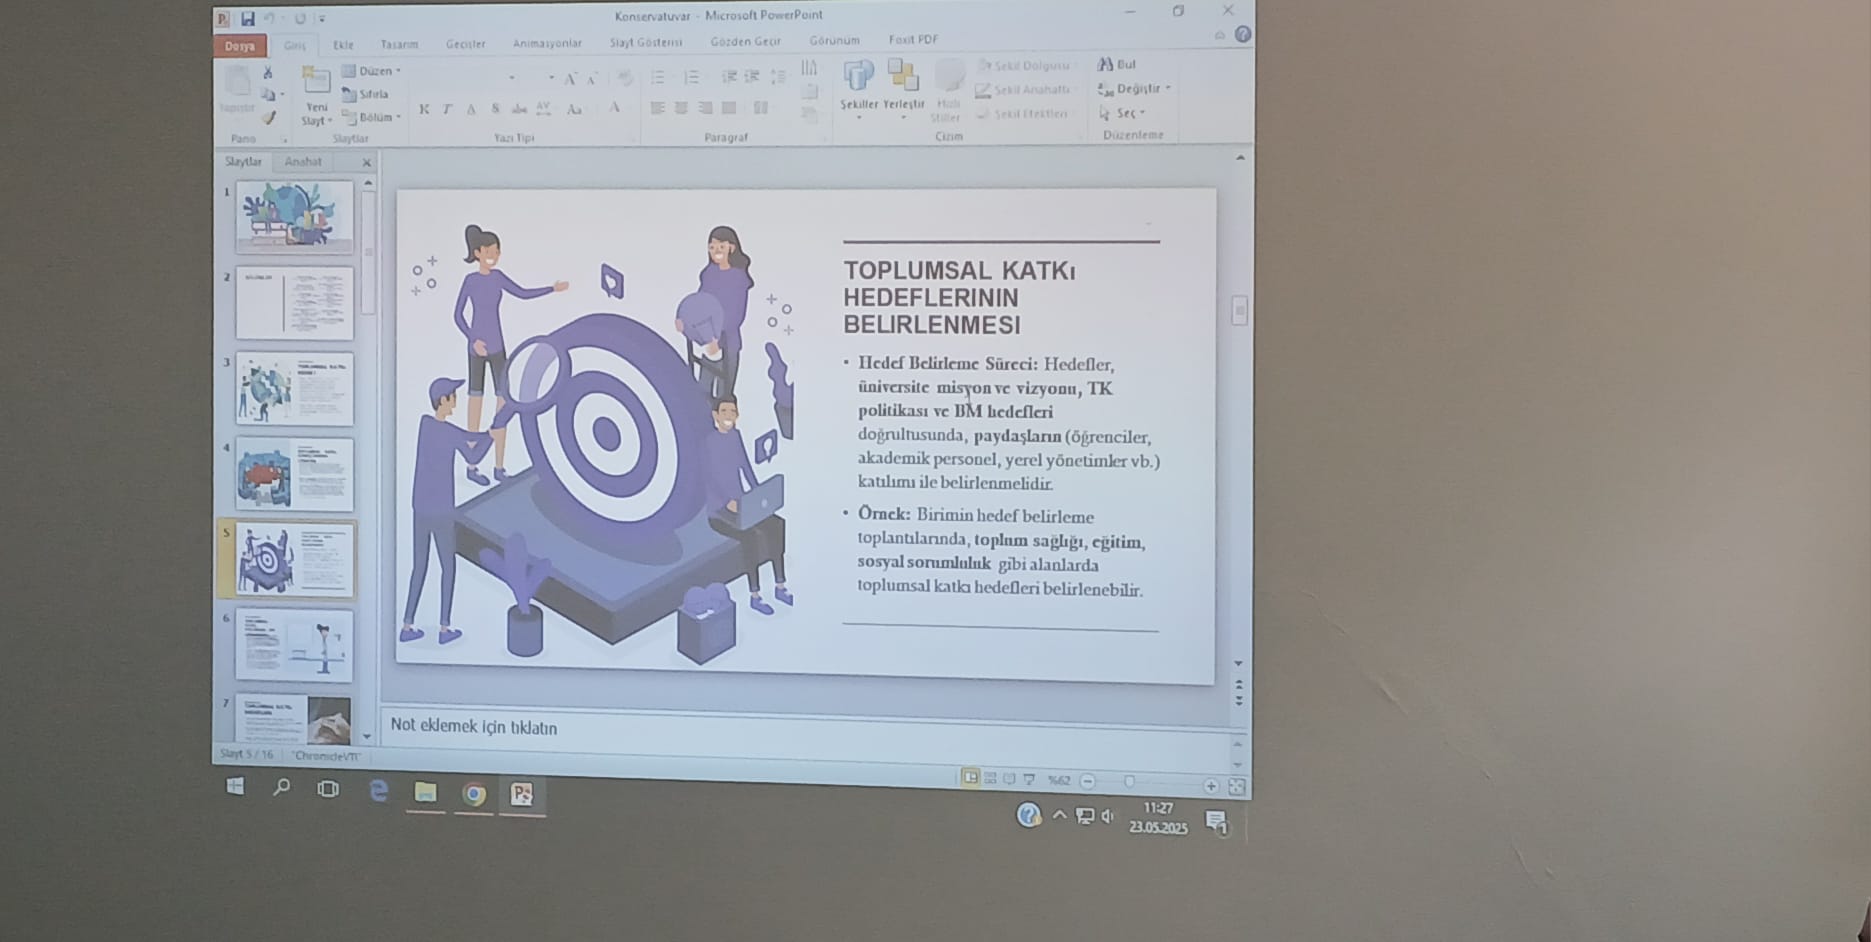This screenshot has height=942, width=1871.
Task: Click the Cut scissors icon in Pano group
Action: click(x=268, y=72)
